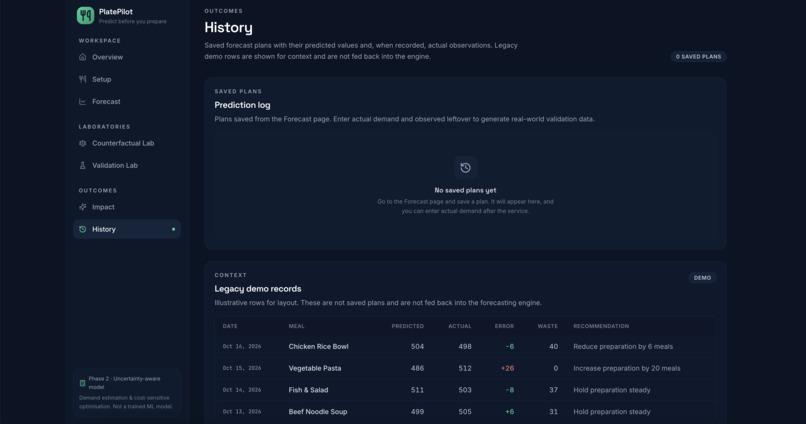Click the Oct 13, 2026 date cell

click(242, 412)
